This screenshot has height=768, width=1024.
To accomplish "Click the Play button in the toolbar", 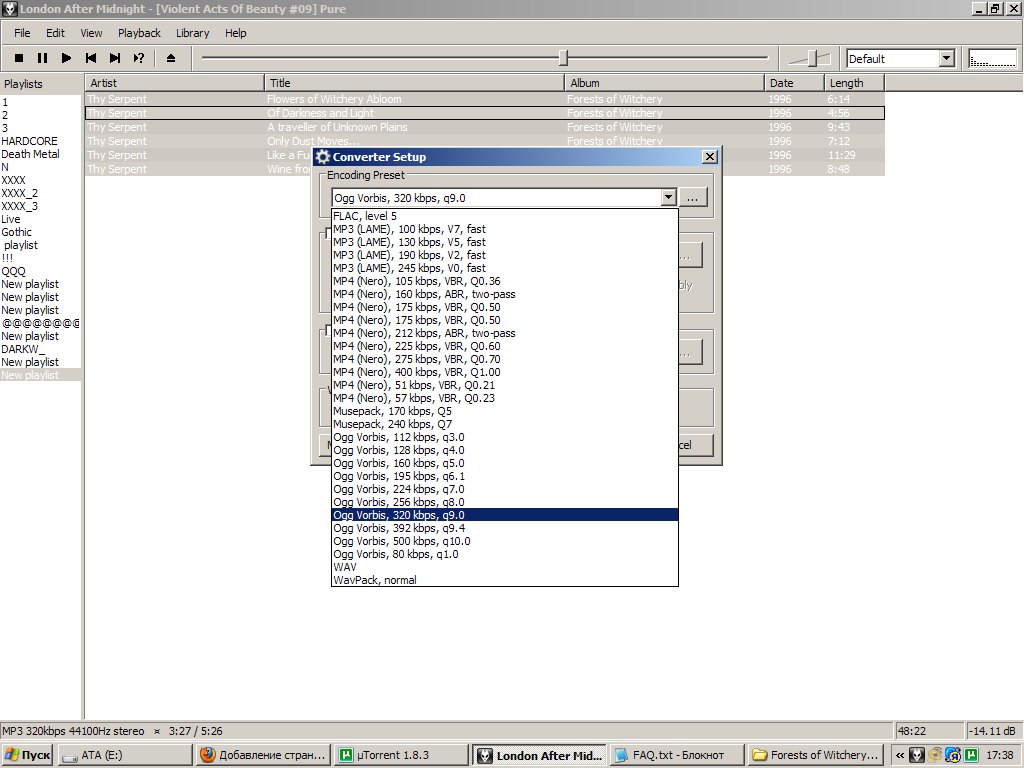I will point(66,58).
